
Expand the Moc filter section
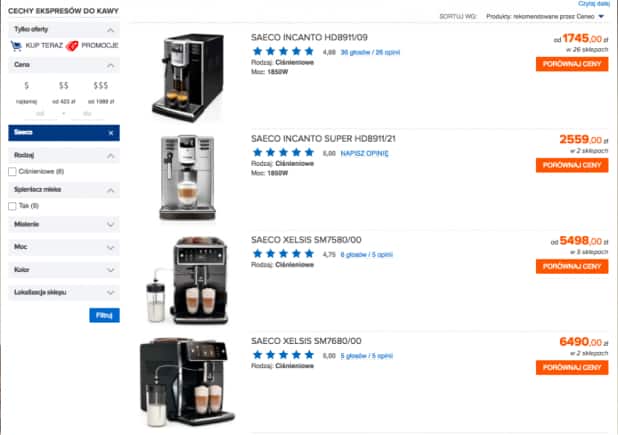tap(111, 247)
